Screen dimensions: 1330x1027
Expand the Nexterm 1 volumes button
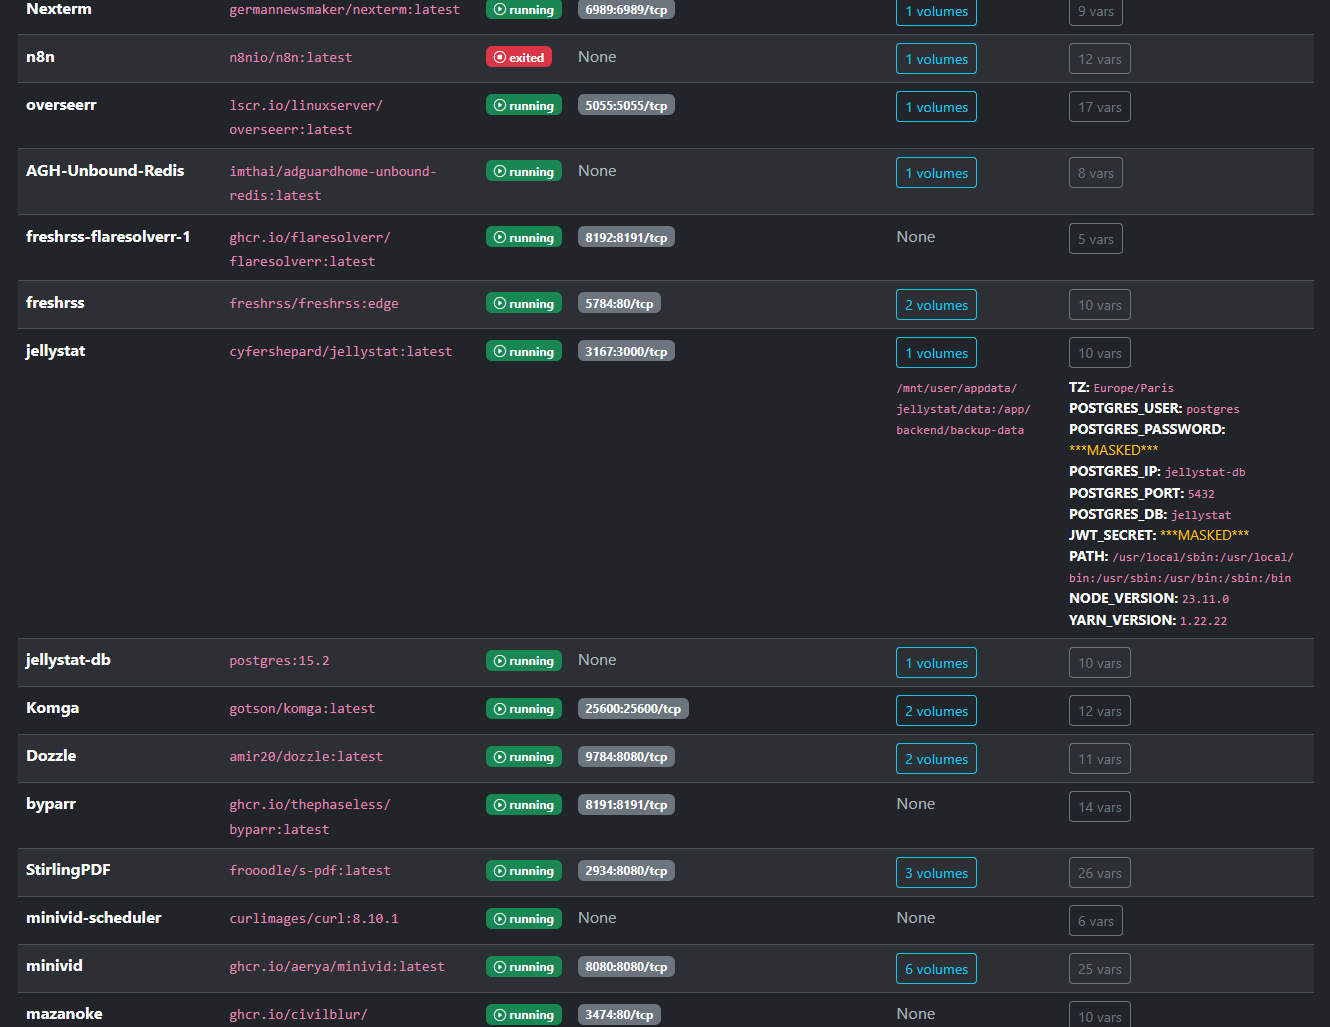click(936, 11)
